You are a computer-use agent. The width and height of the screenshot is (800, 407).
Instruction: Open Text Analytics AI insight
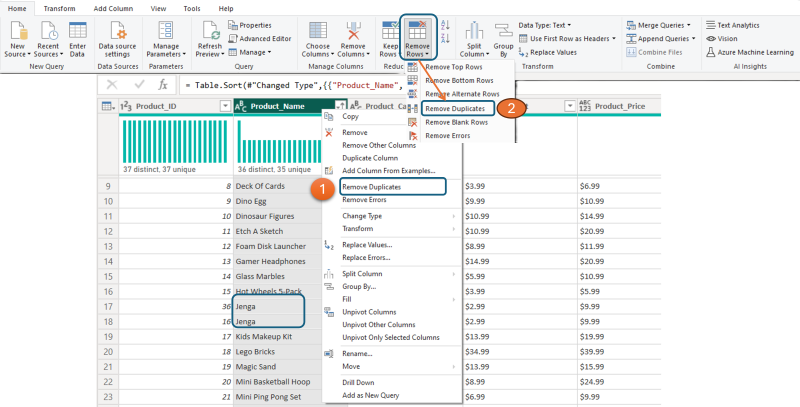pos(733,25)
